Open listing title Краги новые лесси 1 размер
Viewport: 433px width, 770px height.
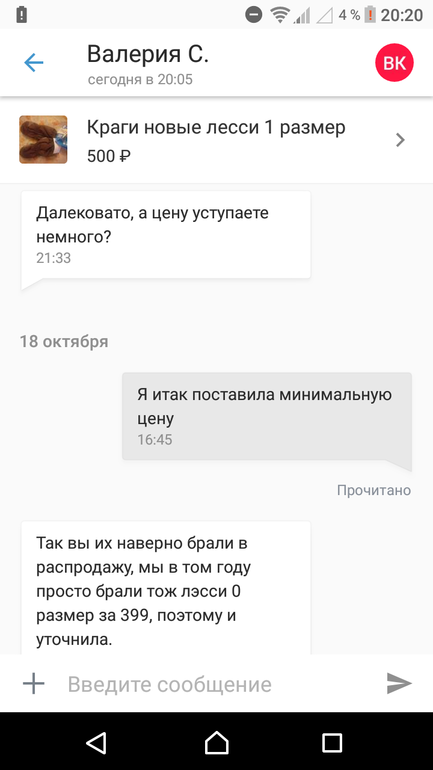[216, 127]
